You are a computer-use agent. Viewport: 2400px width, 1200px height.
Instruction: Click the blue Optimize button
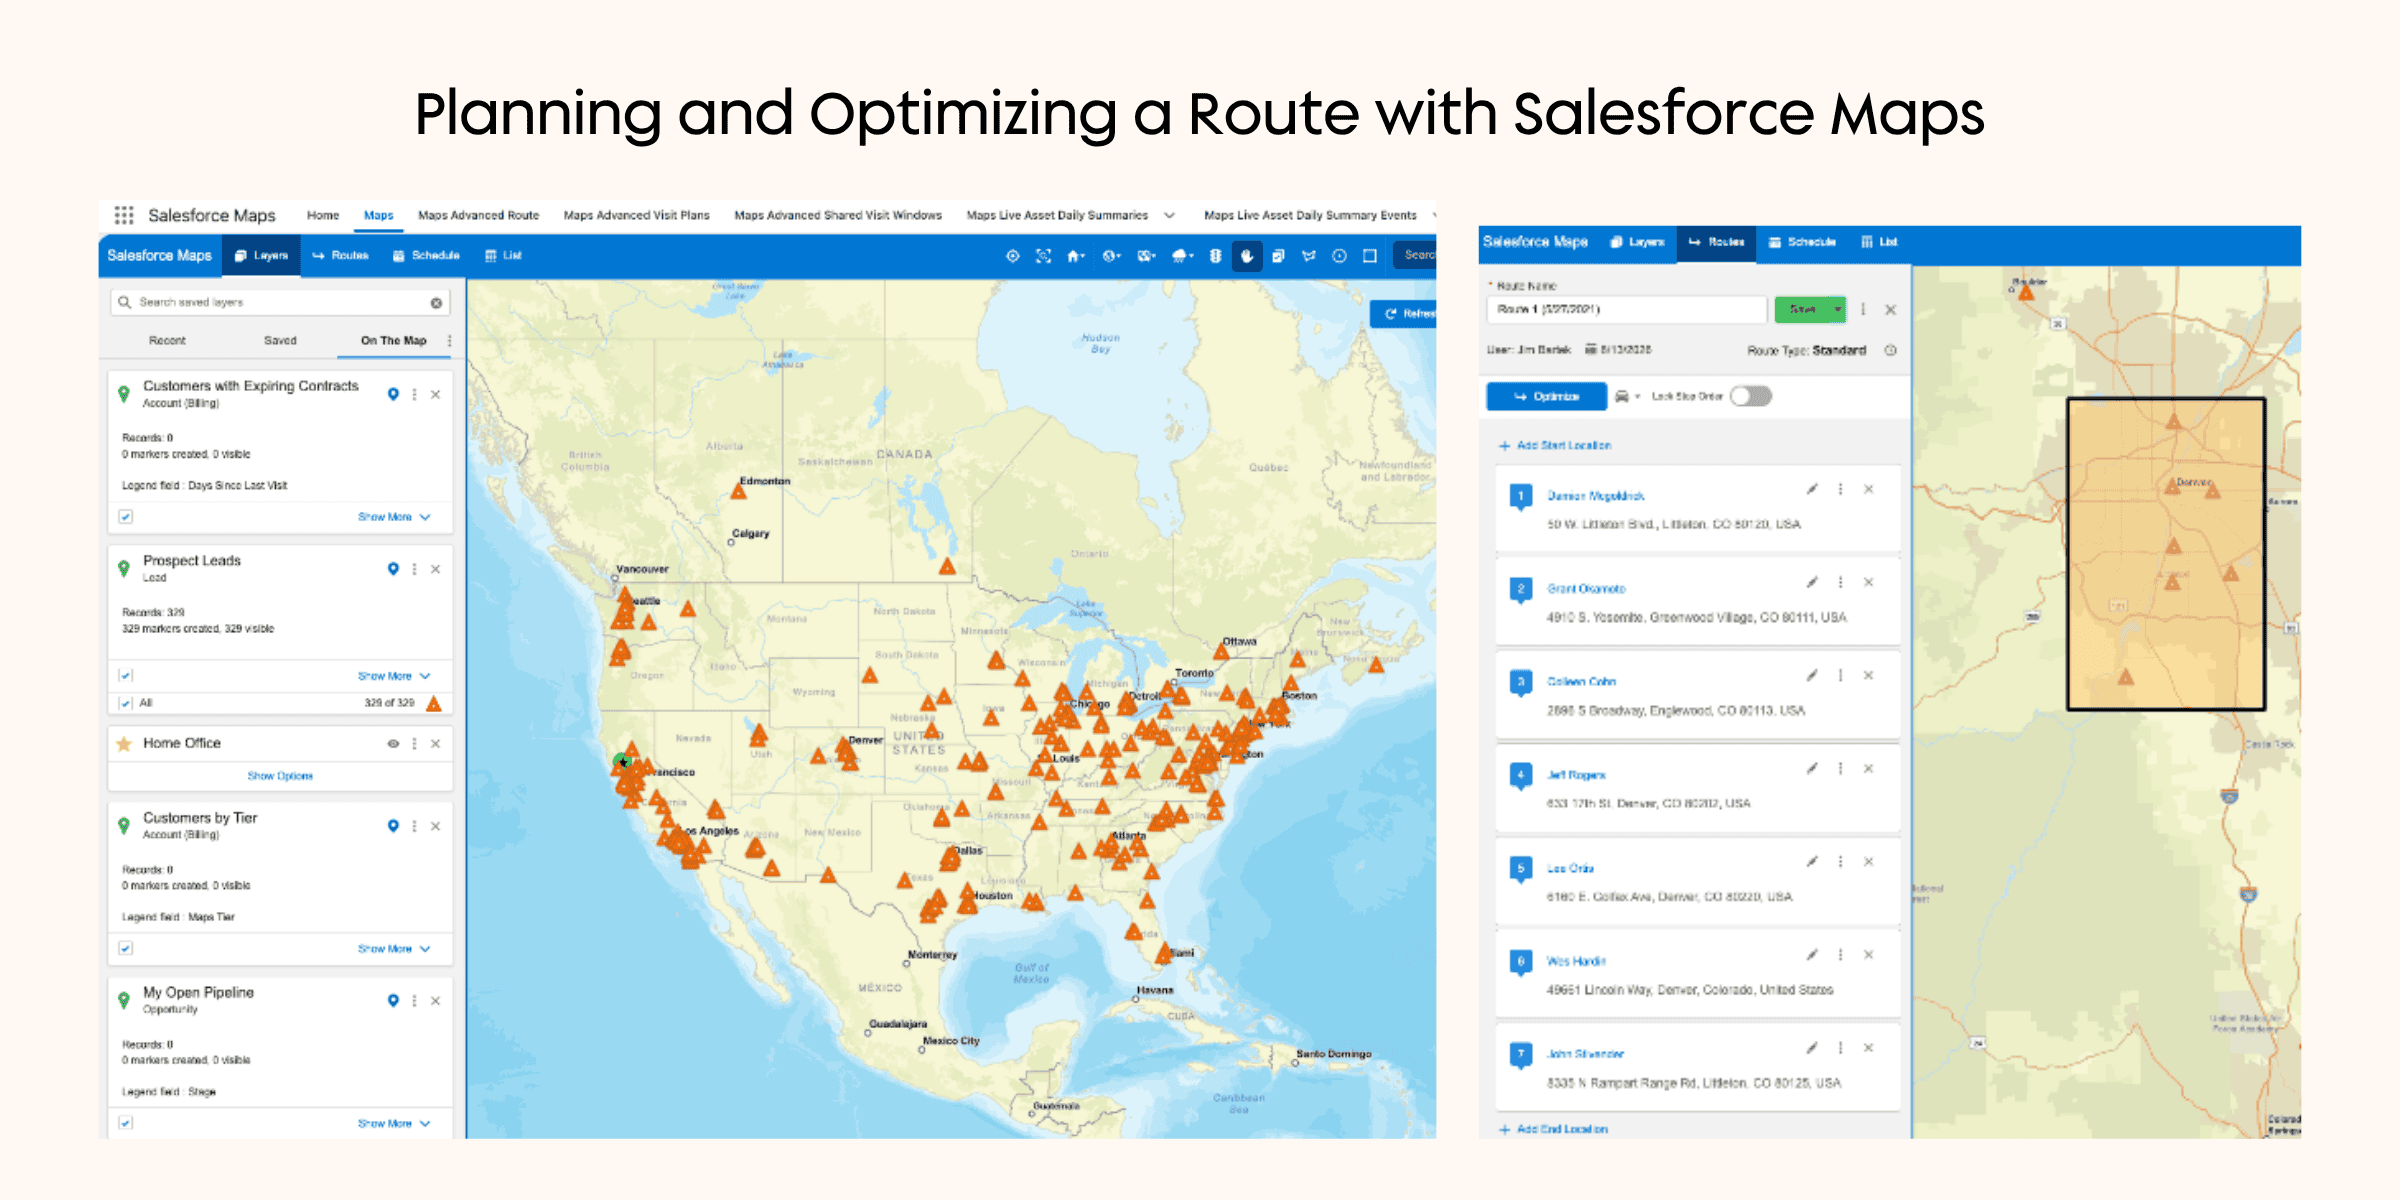pos(1546,397)
